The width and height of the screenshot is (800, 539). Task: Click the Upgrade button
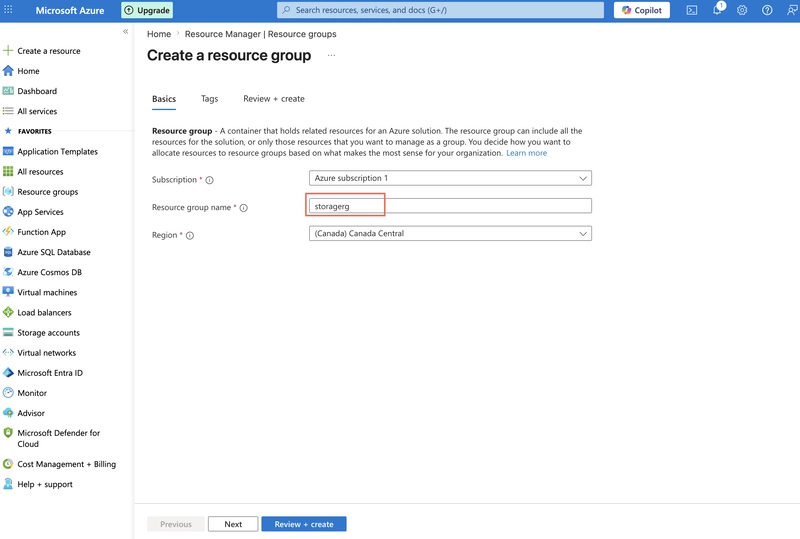click(147, 10)
